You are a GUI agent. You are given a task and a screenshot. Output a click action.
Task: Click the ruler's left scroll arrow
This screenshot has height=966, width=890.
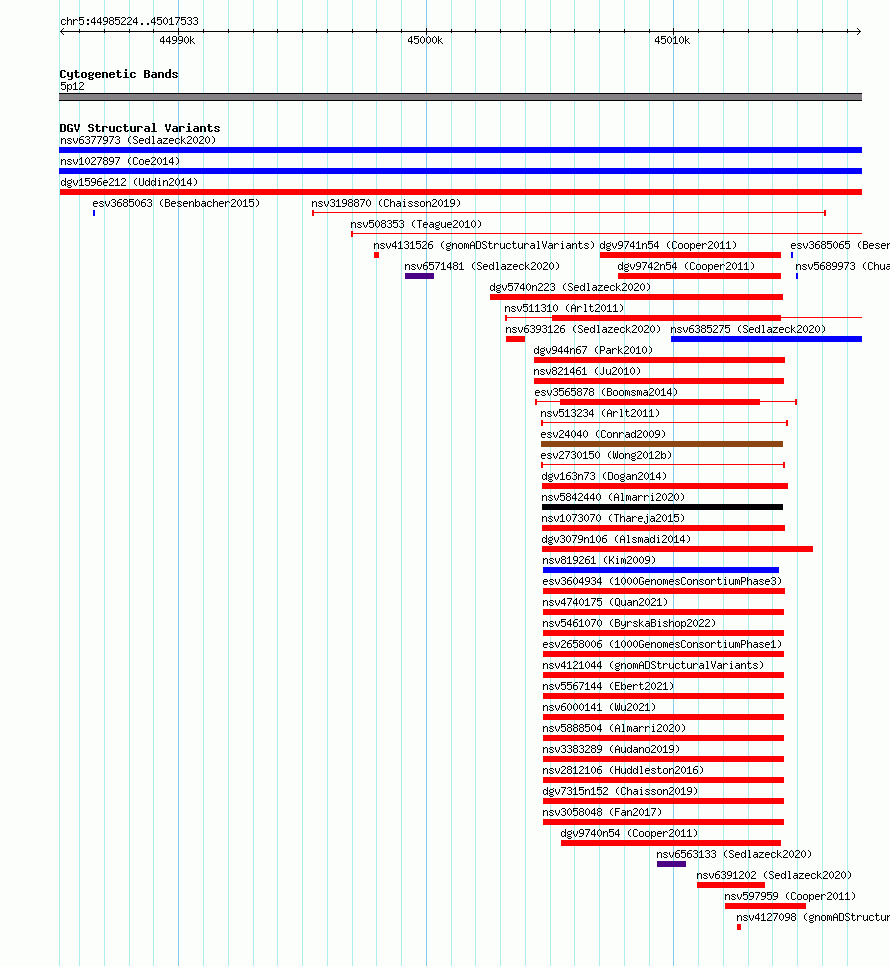pyautogui.click(x=62, y=31)
